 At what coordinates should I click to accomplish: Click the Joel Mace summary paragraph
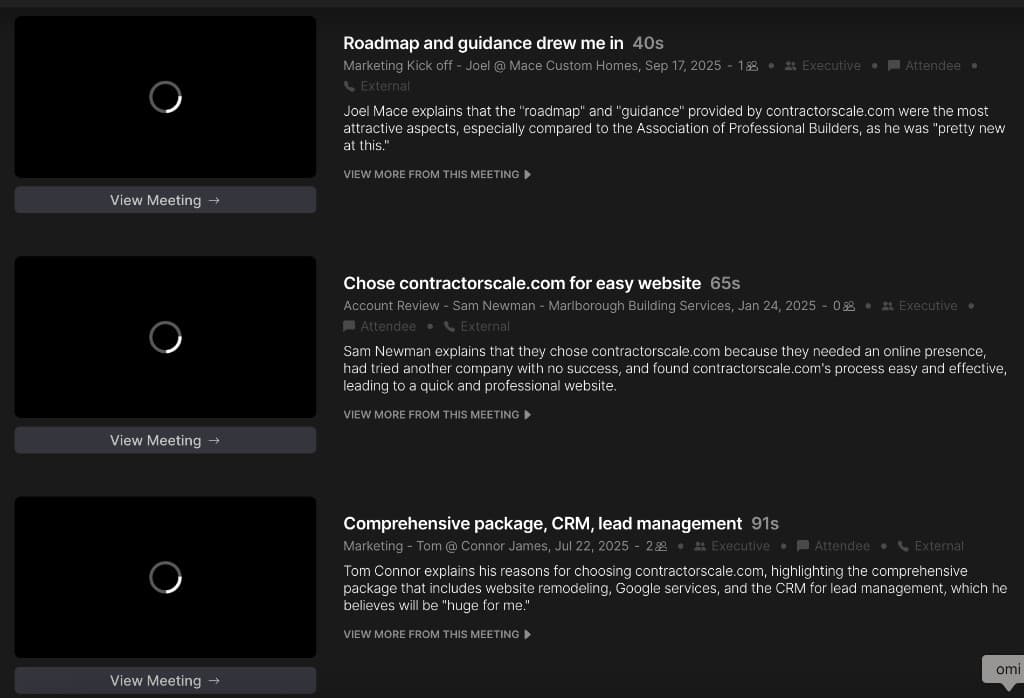[674, 128]
